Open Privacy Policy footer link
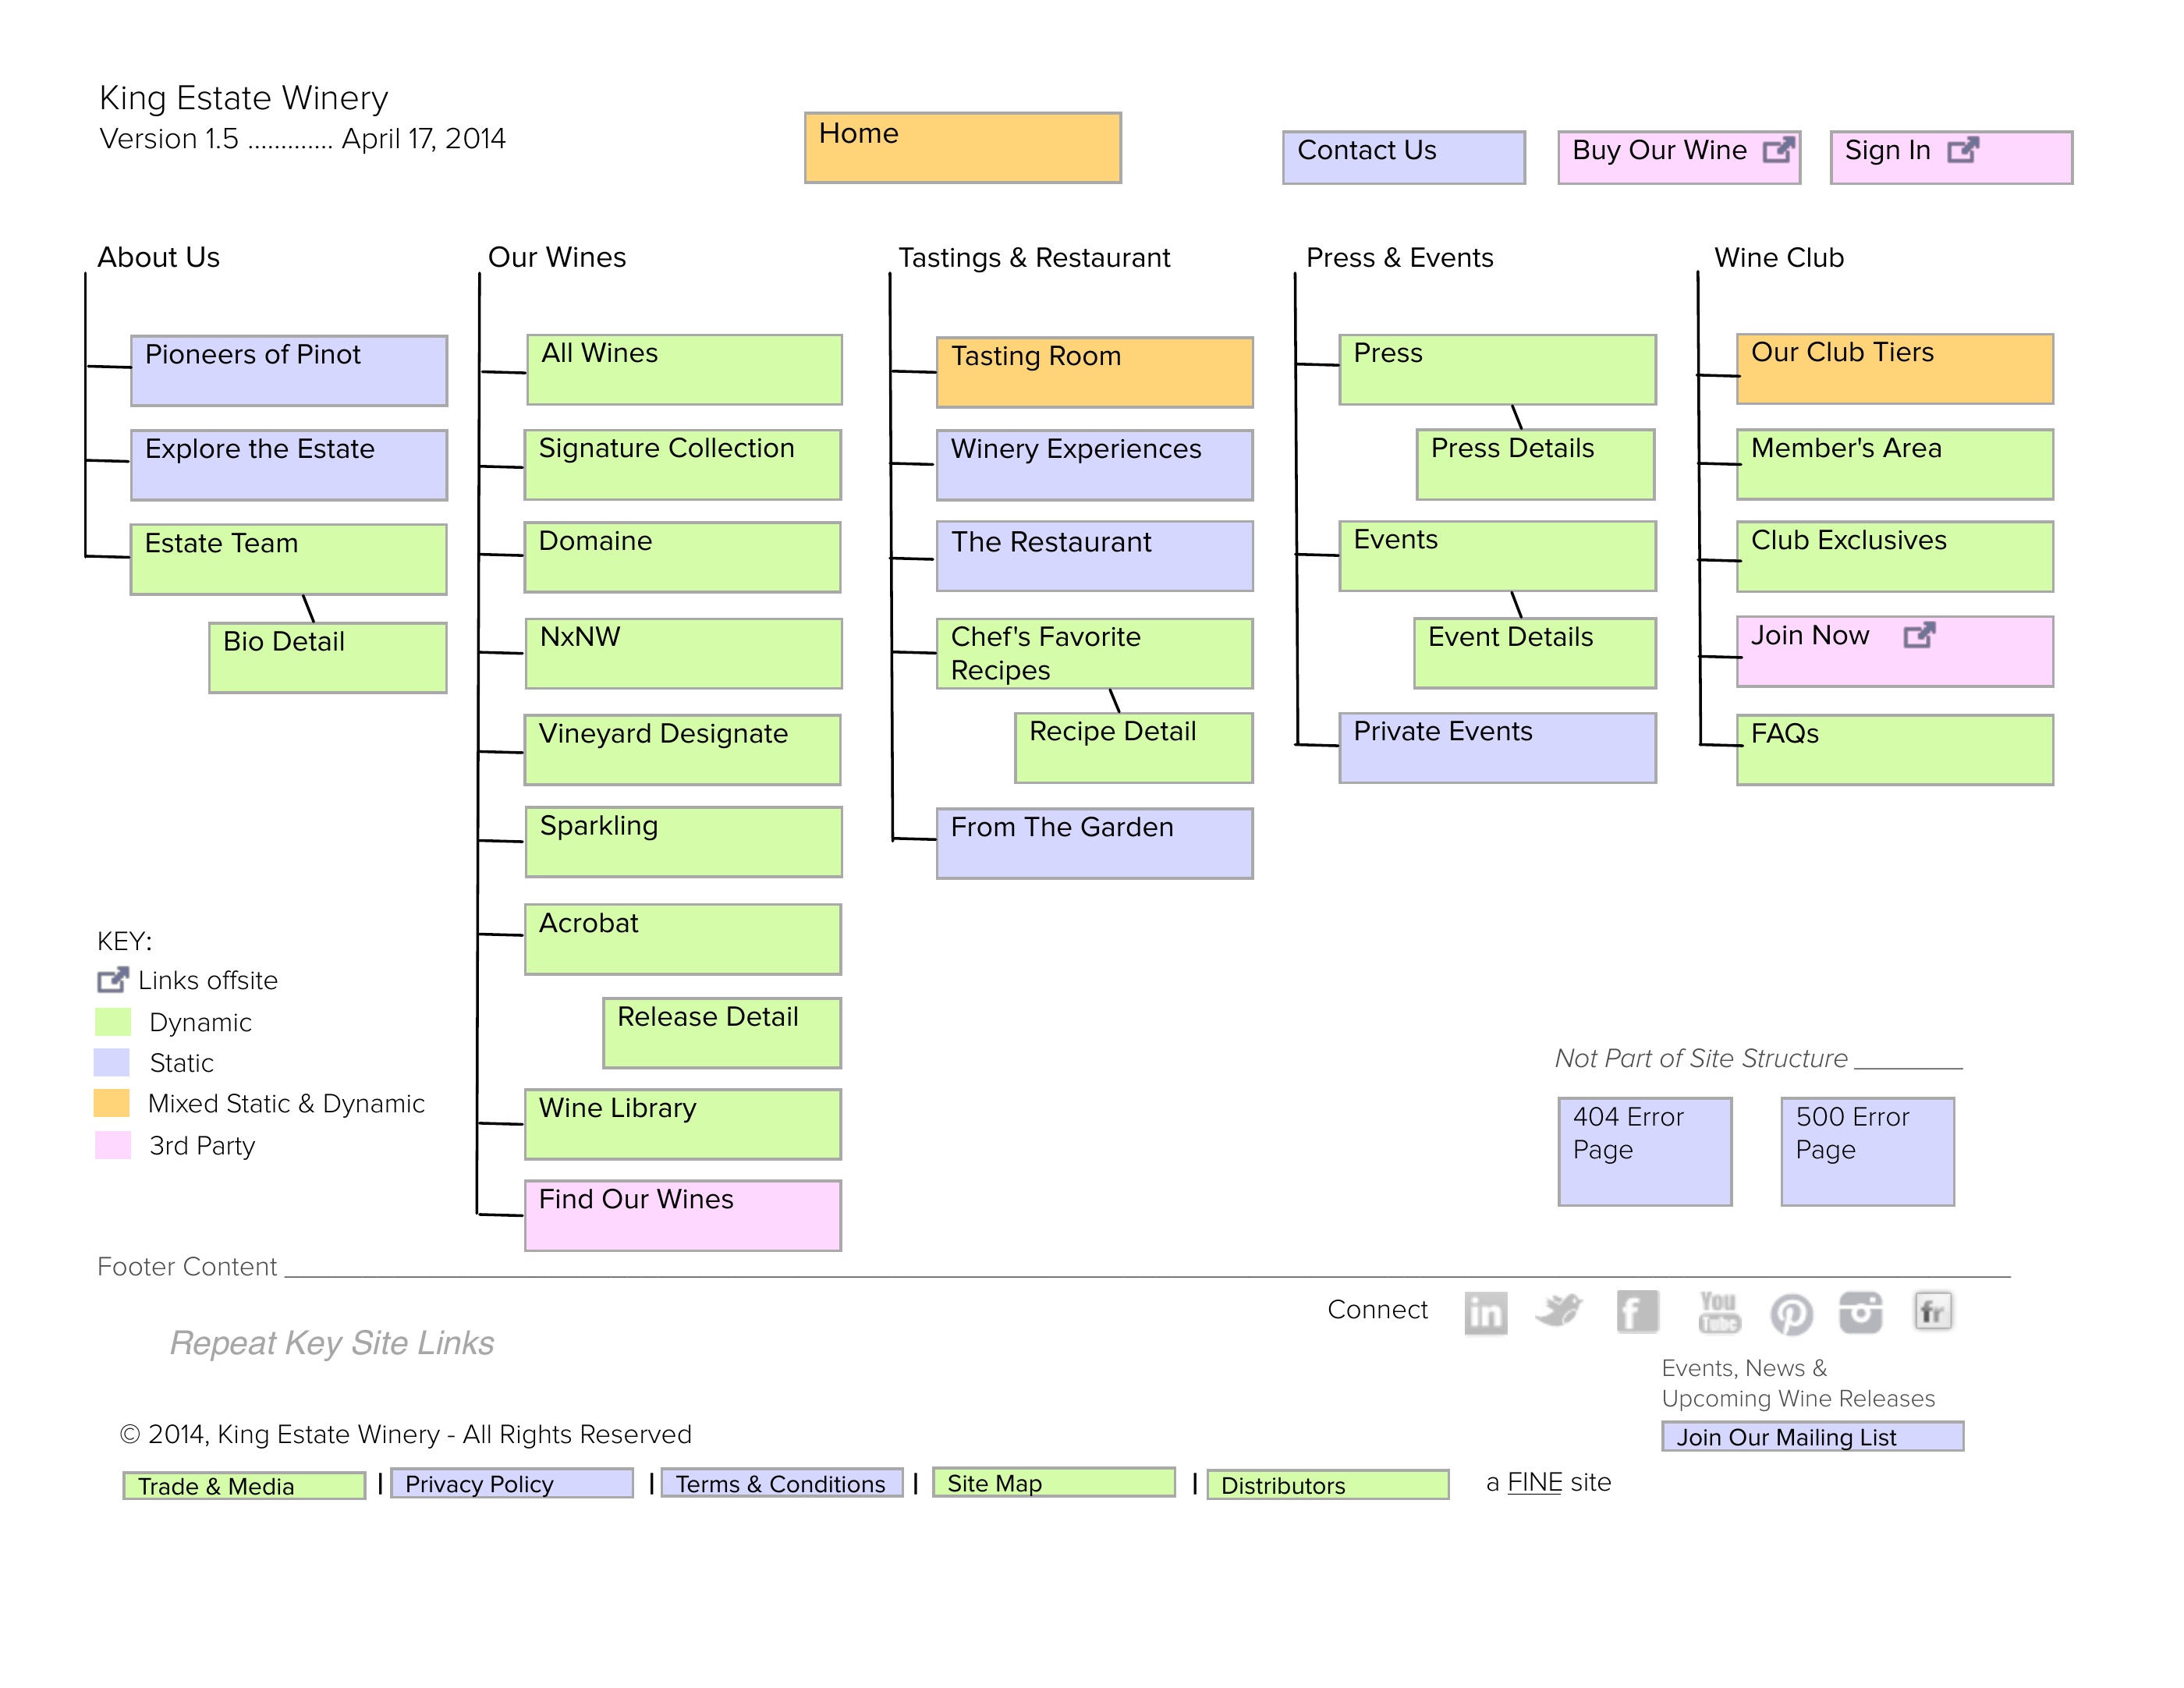2184x1688 pixels. click(512, 1483)
